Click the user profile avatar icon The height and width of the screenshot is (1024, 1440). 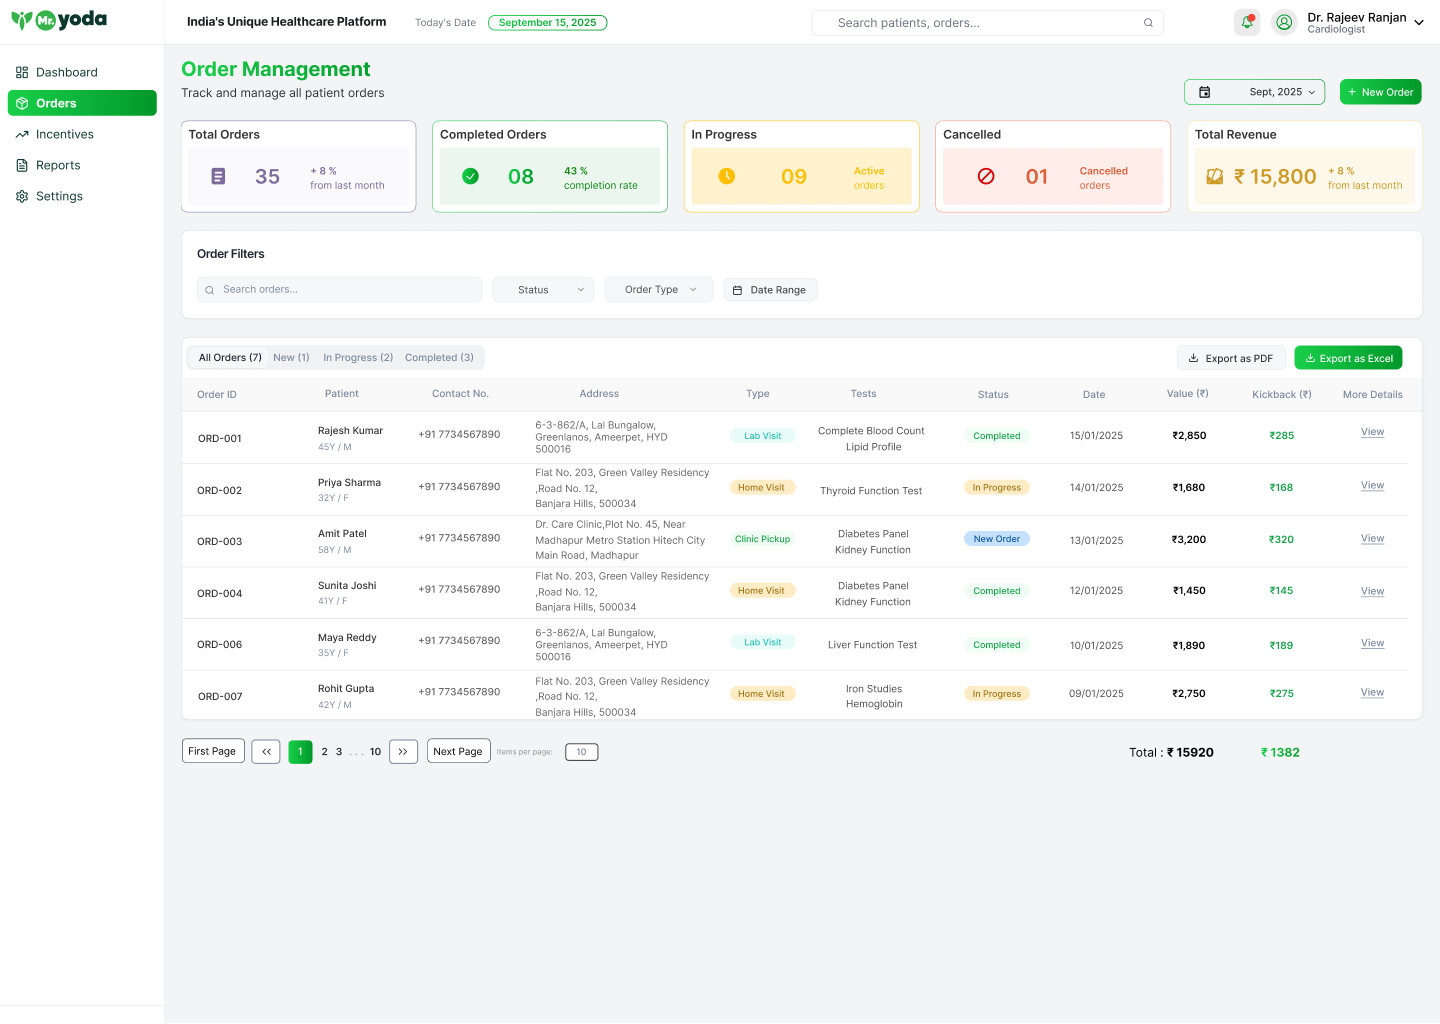tap(1284, 22)
